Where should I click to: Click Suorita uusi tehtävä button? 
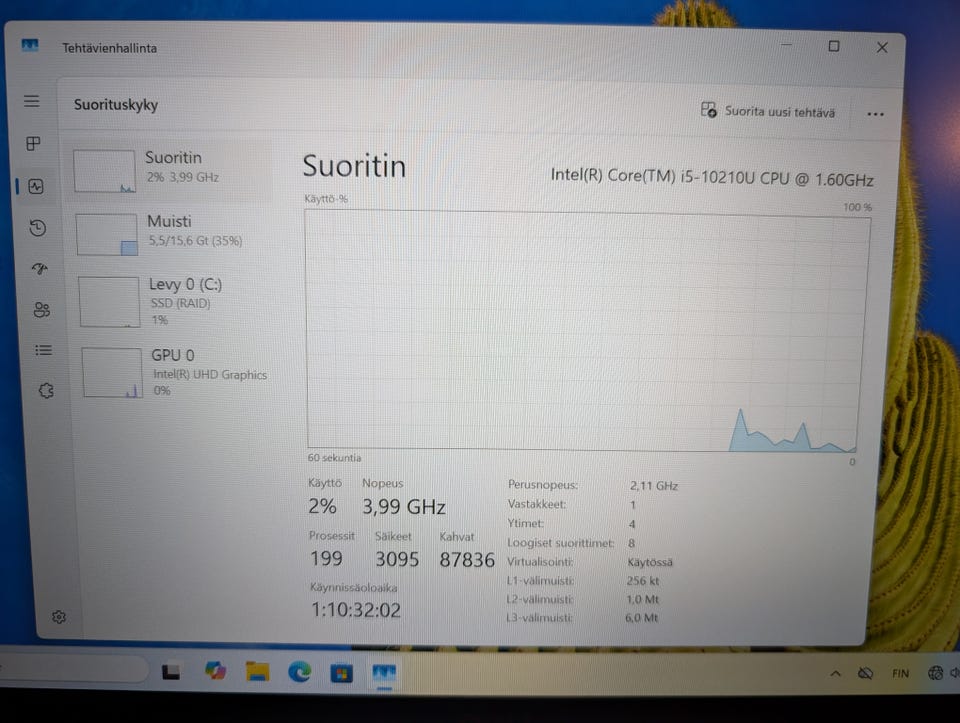[768, 111]
